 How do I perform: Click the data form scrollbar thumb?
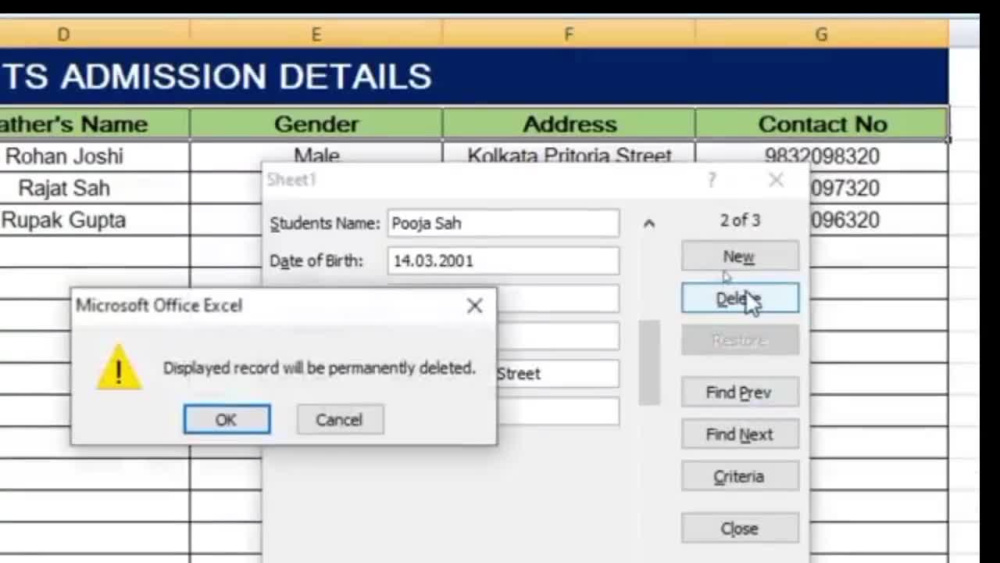(x=649, y=362)
